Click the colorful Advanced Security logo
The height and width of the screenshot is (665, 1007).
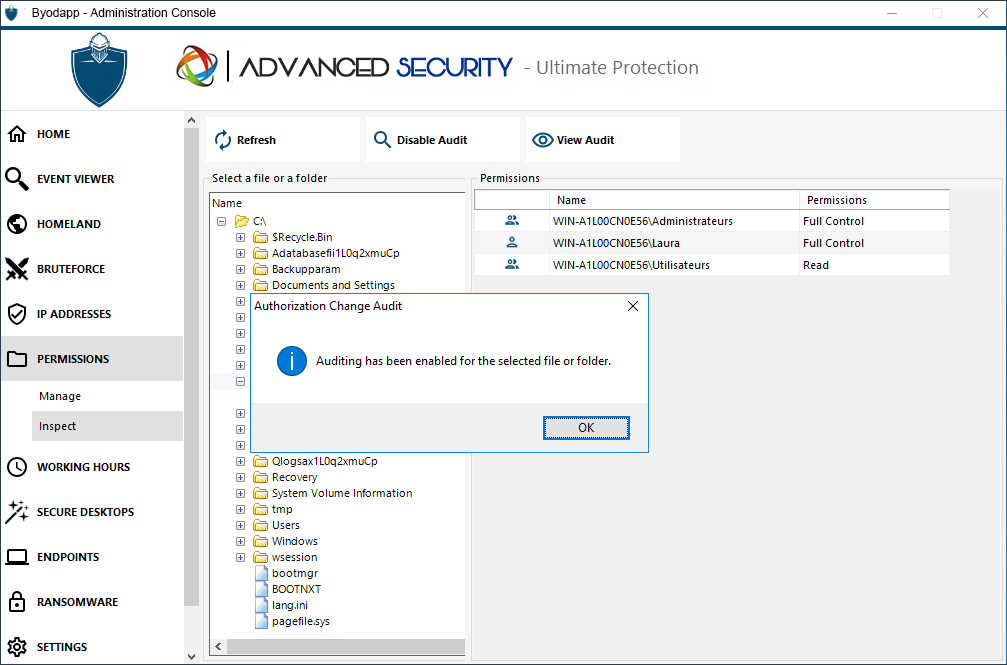click(197, 66)
